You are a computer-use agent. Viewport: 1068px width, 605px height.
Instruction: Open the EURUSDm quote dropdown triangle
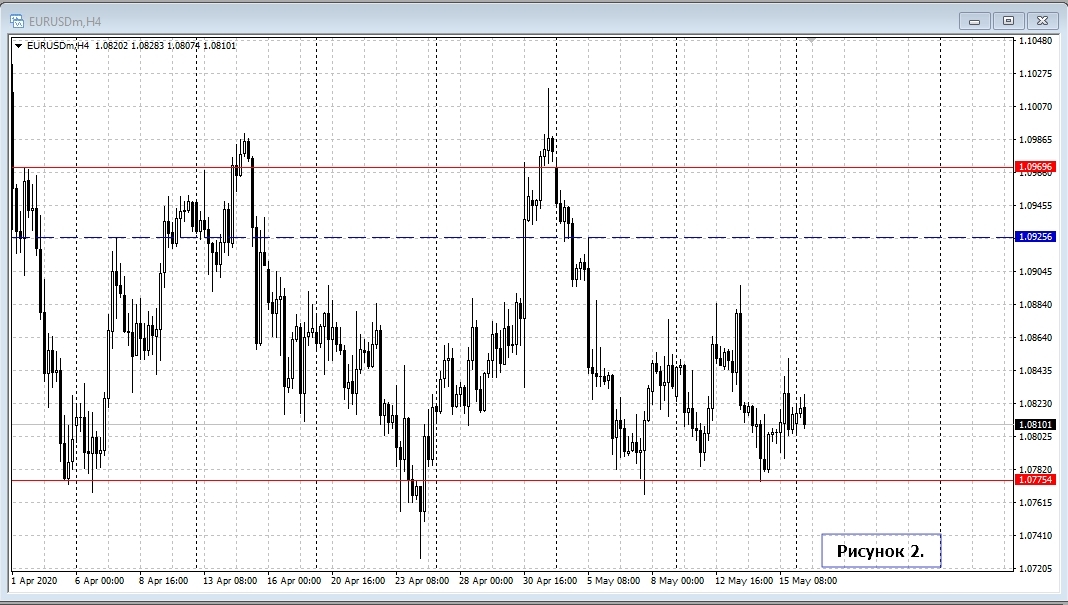tap(17, 44)
